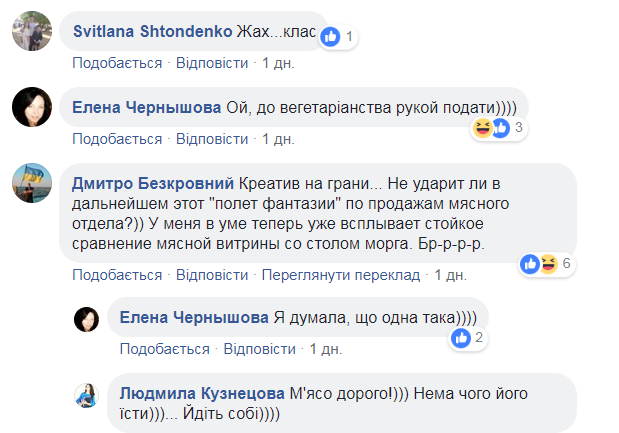Open Дмитро Безкровний profile name link
Viewport: 619px width, 433px height.
[155, 184]
